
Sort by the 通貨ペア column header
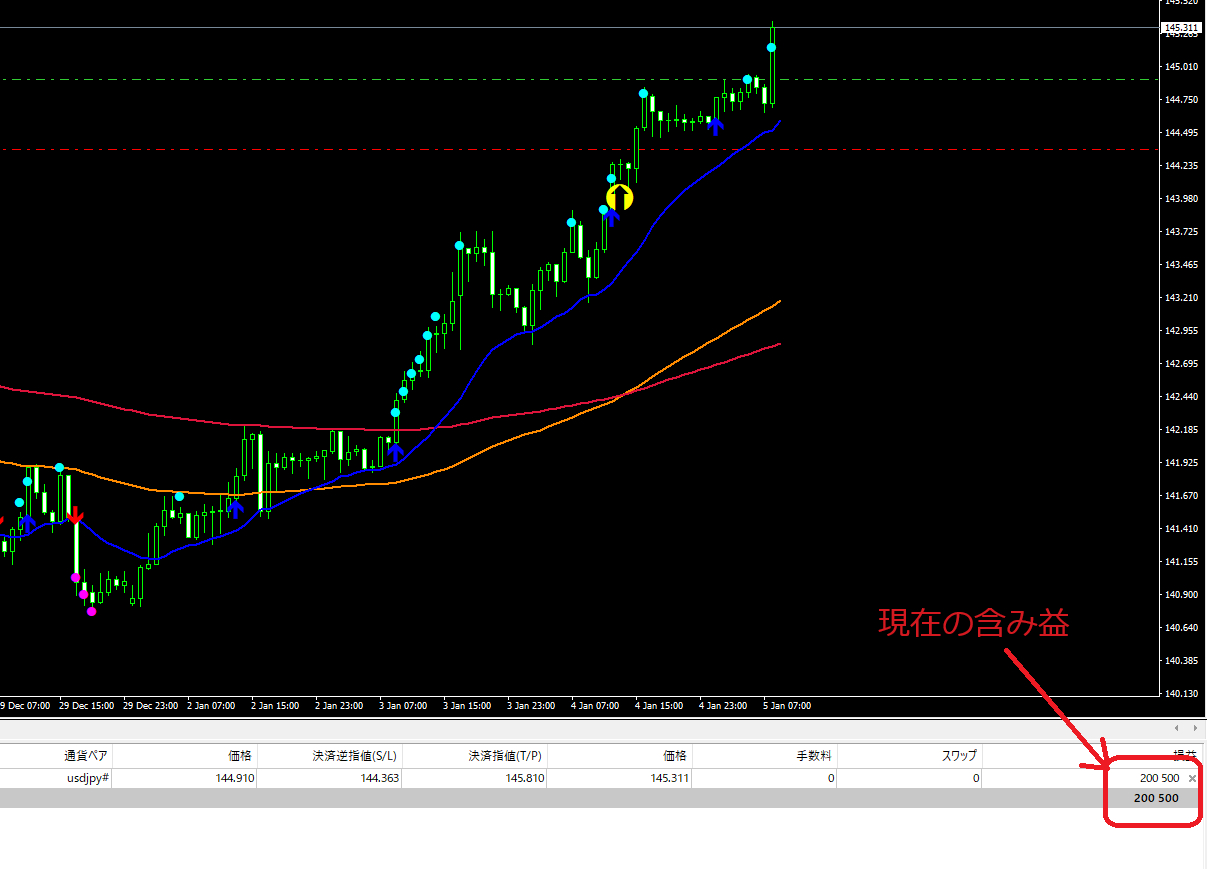tap(86, 756)
